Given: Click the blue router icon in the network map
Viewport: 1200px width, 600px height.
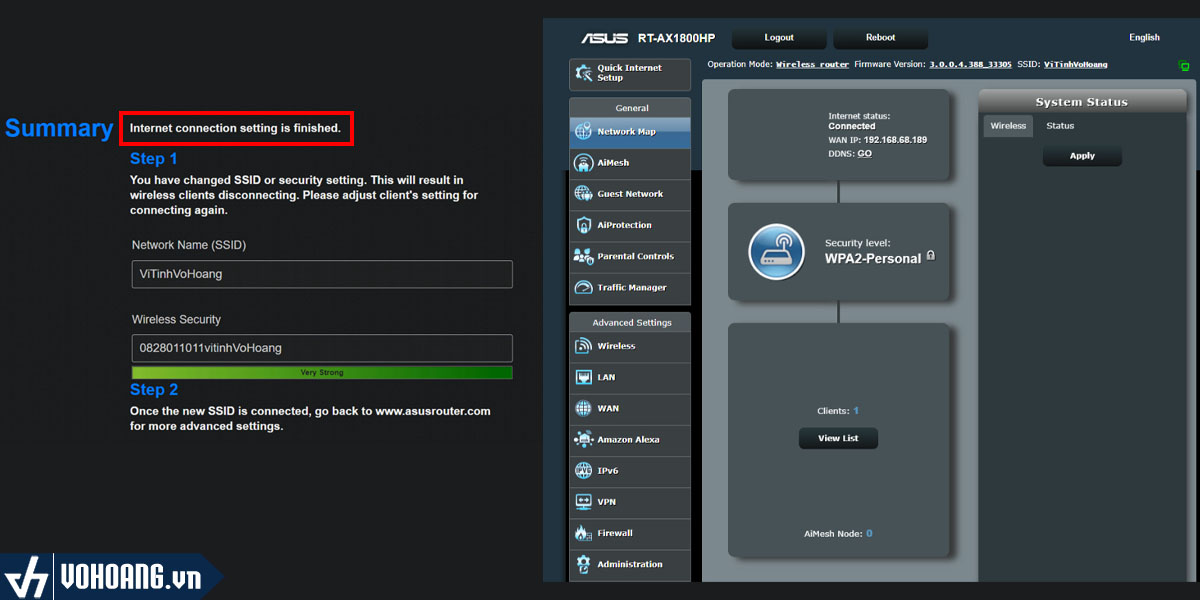Looking at the screenshot, I should [777, 251].
